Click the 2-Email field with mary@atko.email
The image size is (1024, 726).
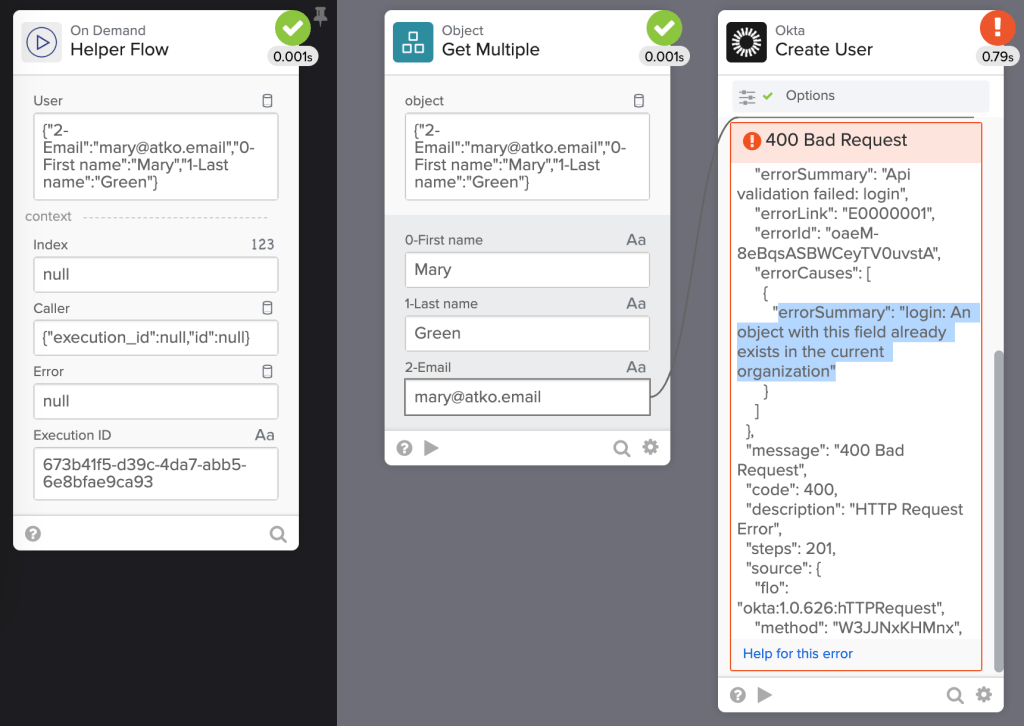coord(526,397)
